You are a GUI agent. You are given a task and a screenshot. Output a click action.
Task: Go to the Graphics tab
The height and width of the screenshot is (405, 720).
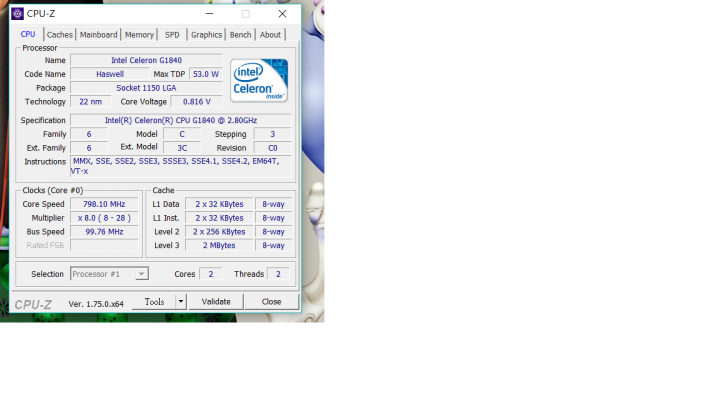[x=207, y=35]
